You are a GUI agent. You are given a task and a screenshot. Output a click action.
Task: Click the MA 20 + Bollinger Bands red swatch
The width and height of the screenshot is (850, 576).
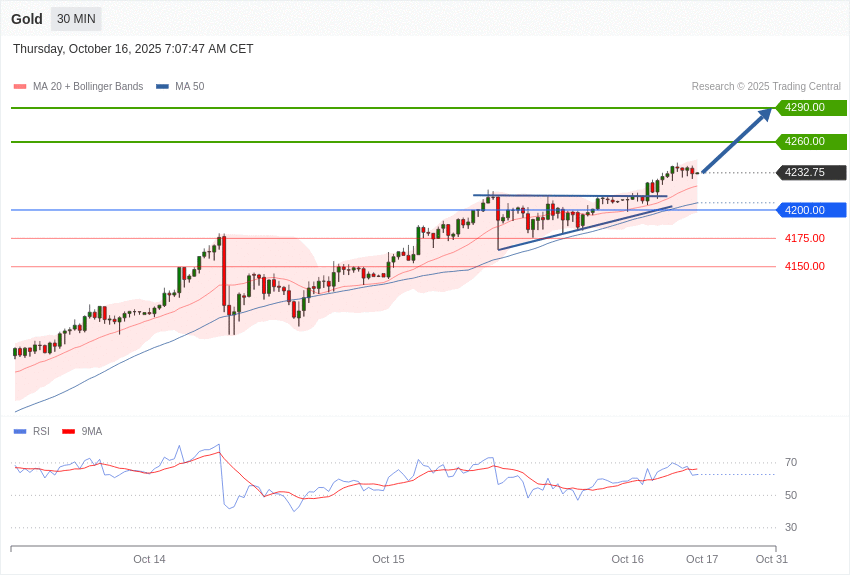(19, 87)
